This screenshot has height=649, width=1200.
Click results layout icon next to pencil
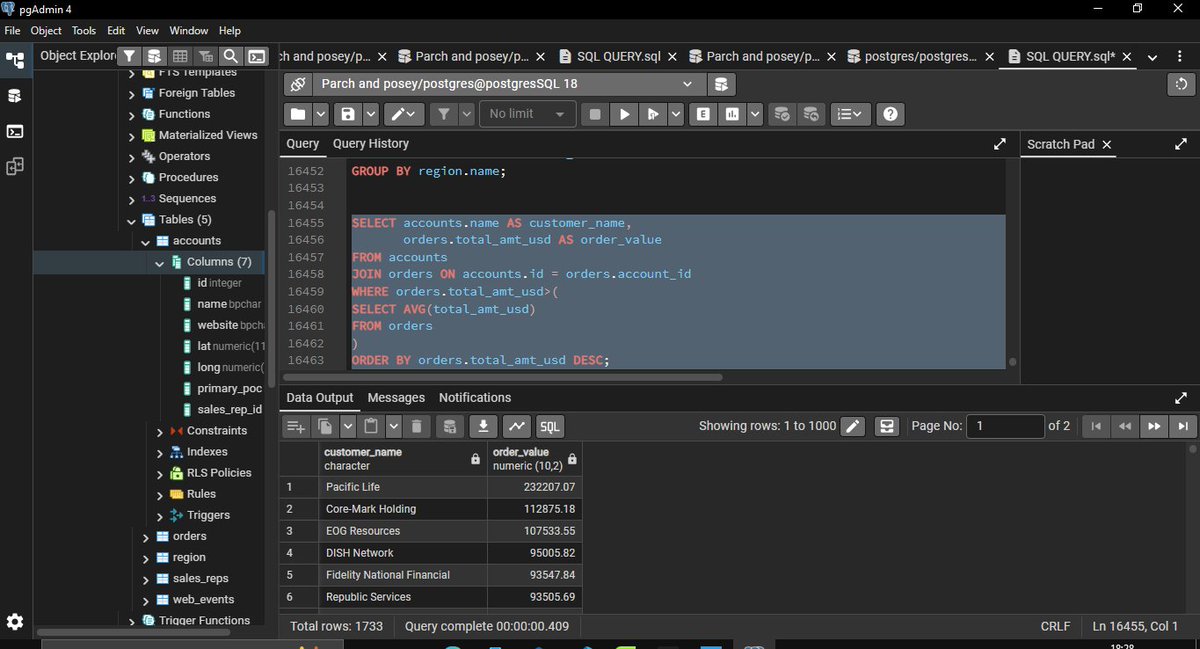tap(887, 426)
